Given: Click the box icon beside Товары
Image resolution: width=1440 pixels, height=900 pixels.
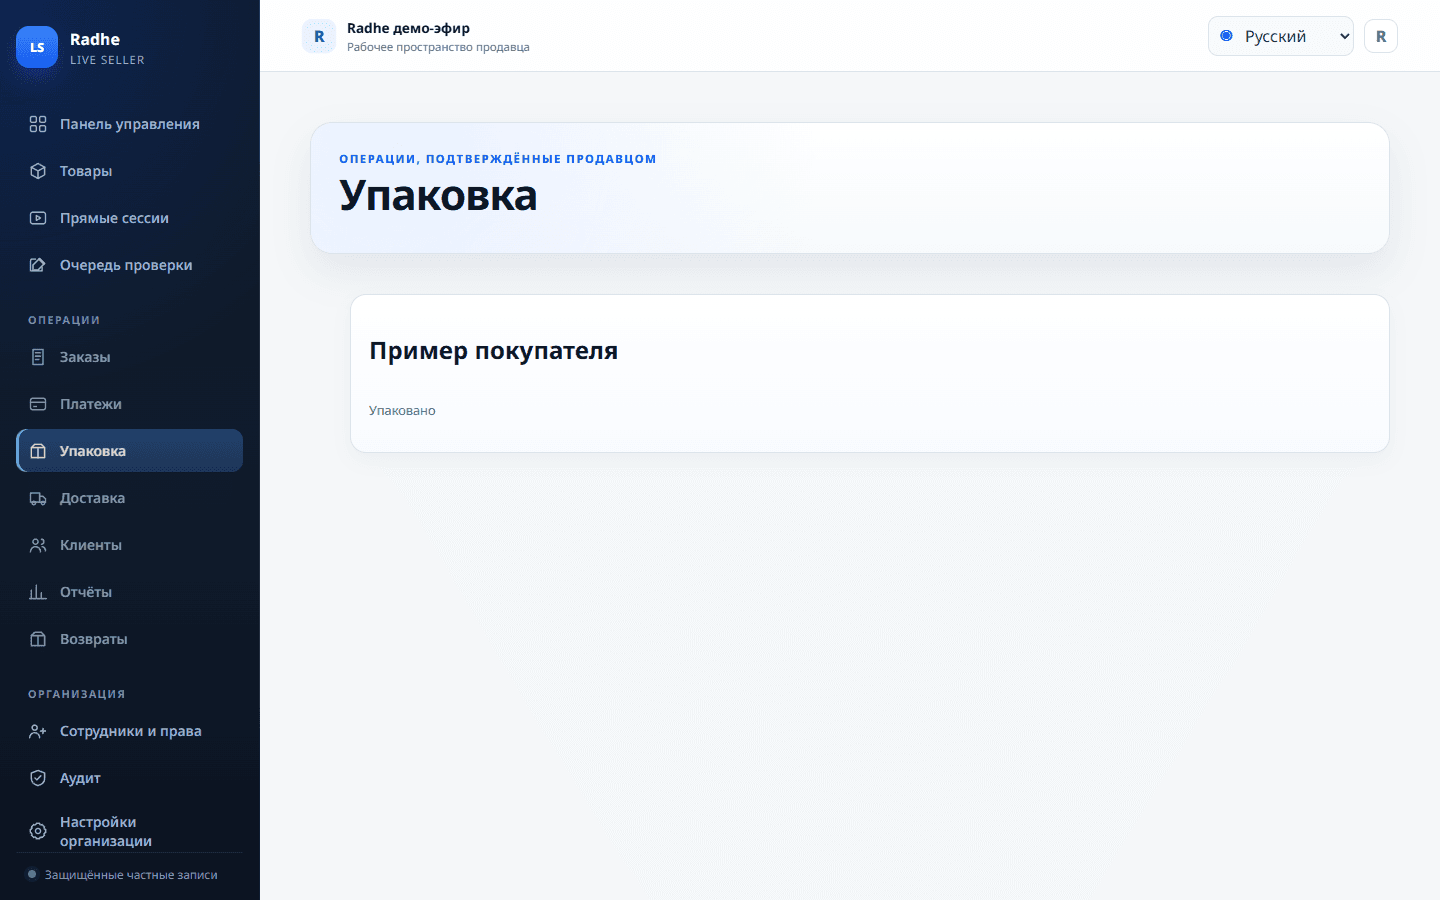Looking at the screenshot, I should (x=38, y=171).
